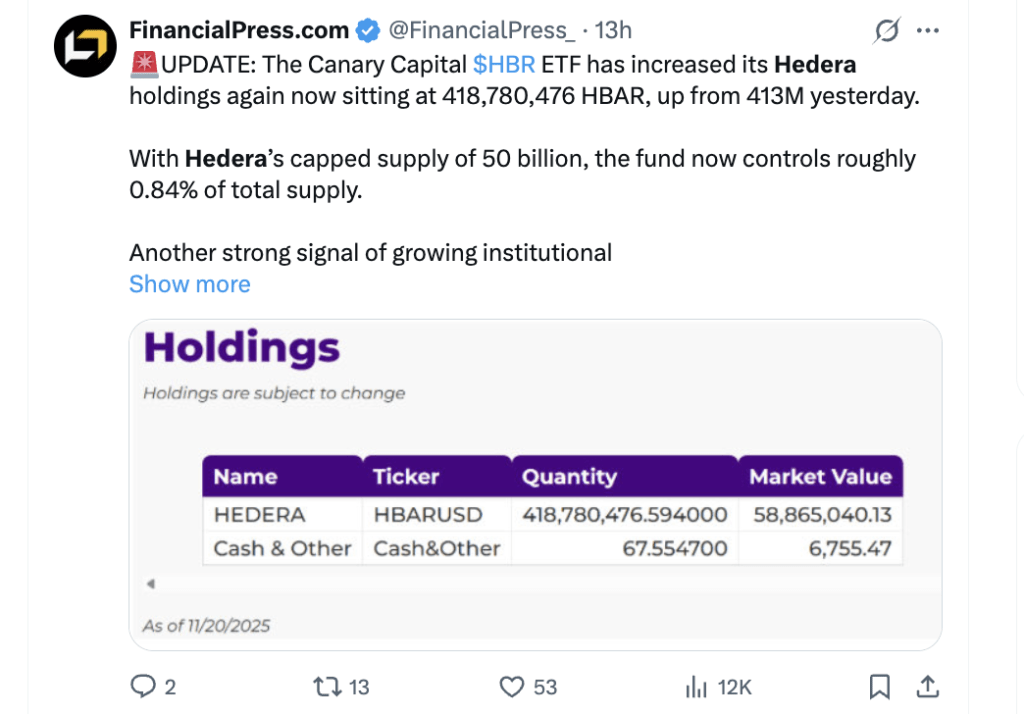
Task: Click the Grok slashed-circle icon
Action: point(886,31)
